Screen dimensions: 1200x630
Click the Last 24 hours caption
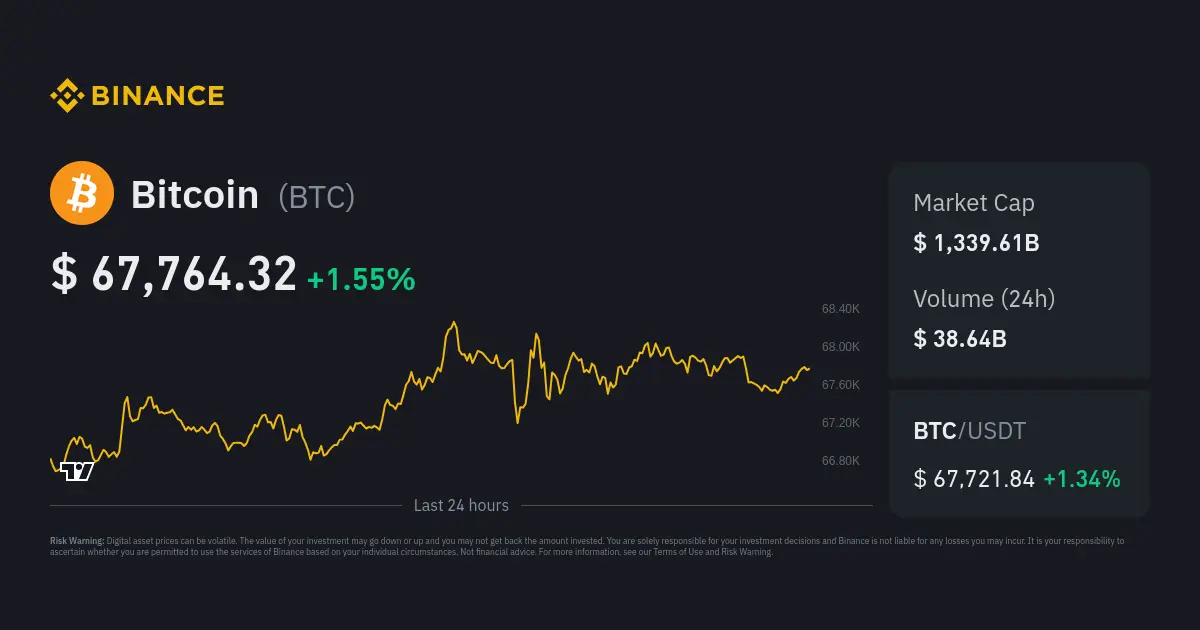tap(461, 506)
